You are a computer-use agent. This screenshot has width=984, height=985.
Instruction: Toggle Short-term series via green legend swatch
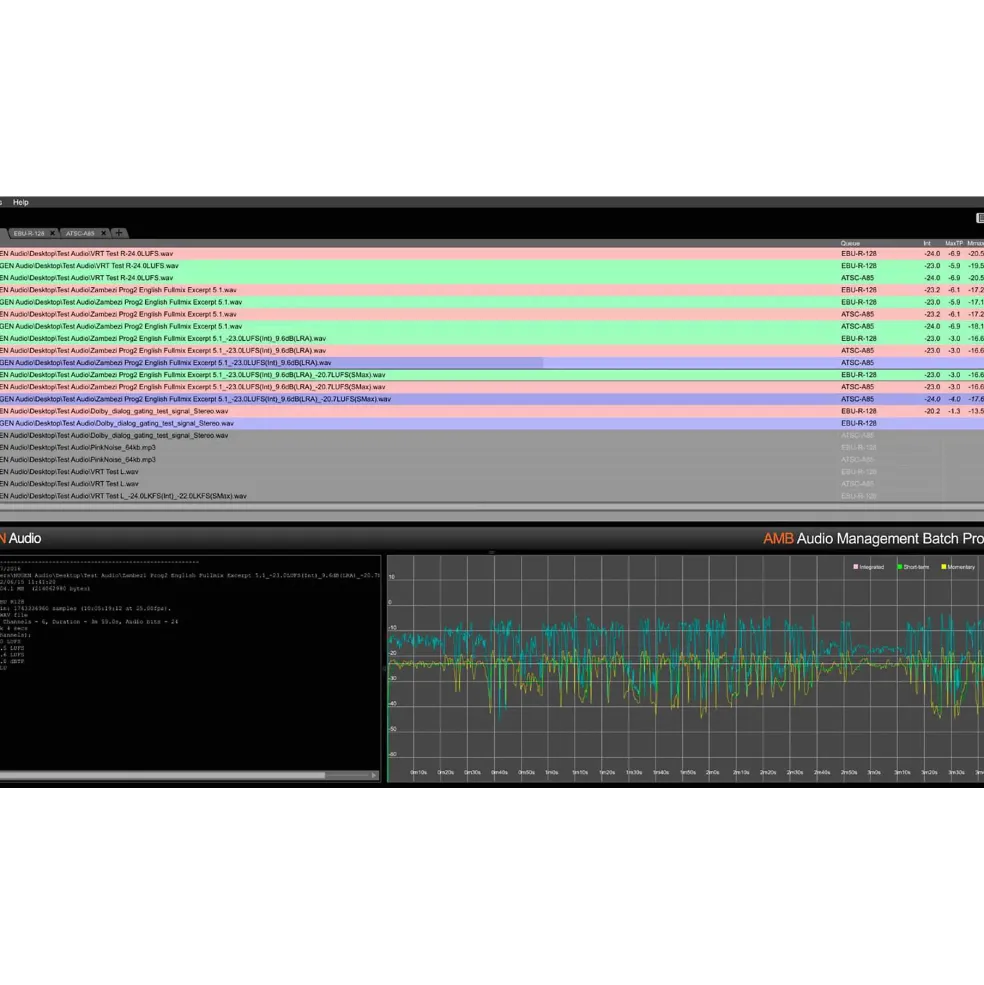tap(900, 567)
